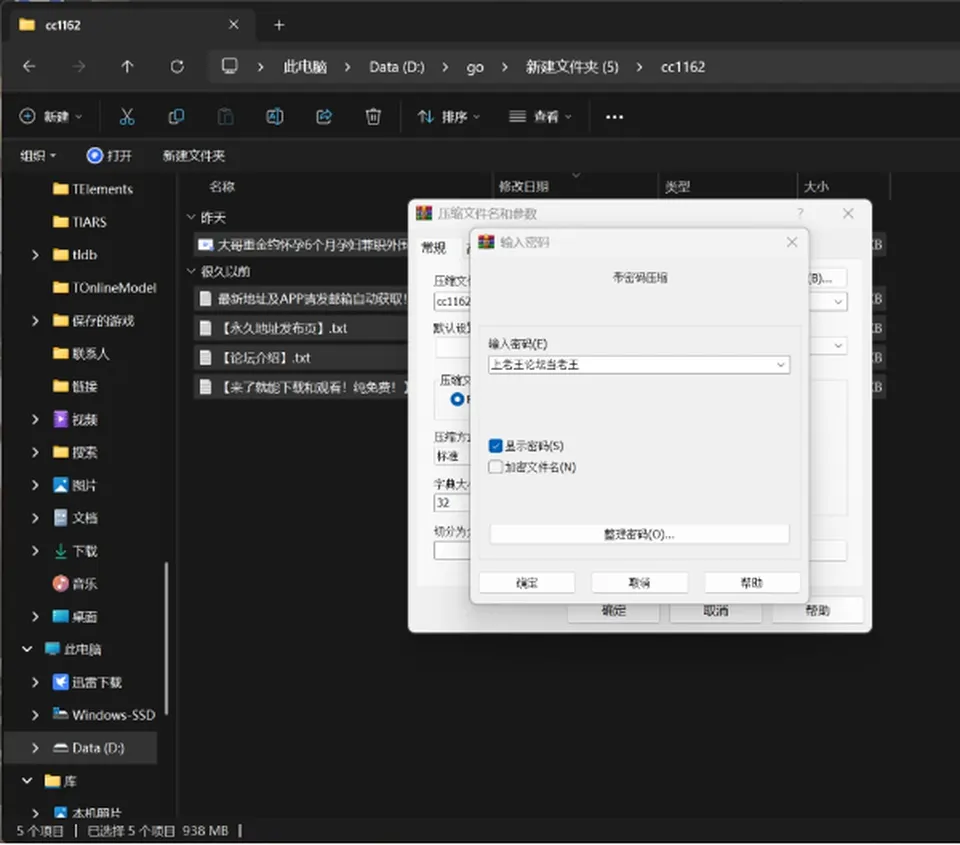Click the ? help icon in the archive dialog title bar
This screenshot has width=960, height=845.
pos(800,214)
